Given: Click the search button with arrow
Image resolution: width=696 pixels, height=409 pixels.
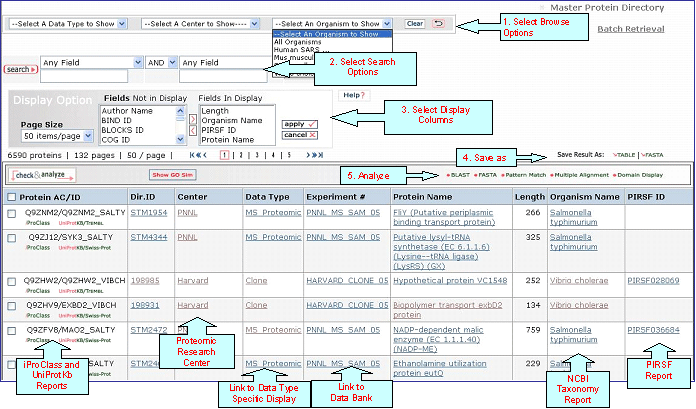Looking at the screenshot, I should (18, 70).
